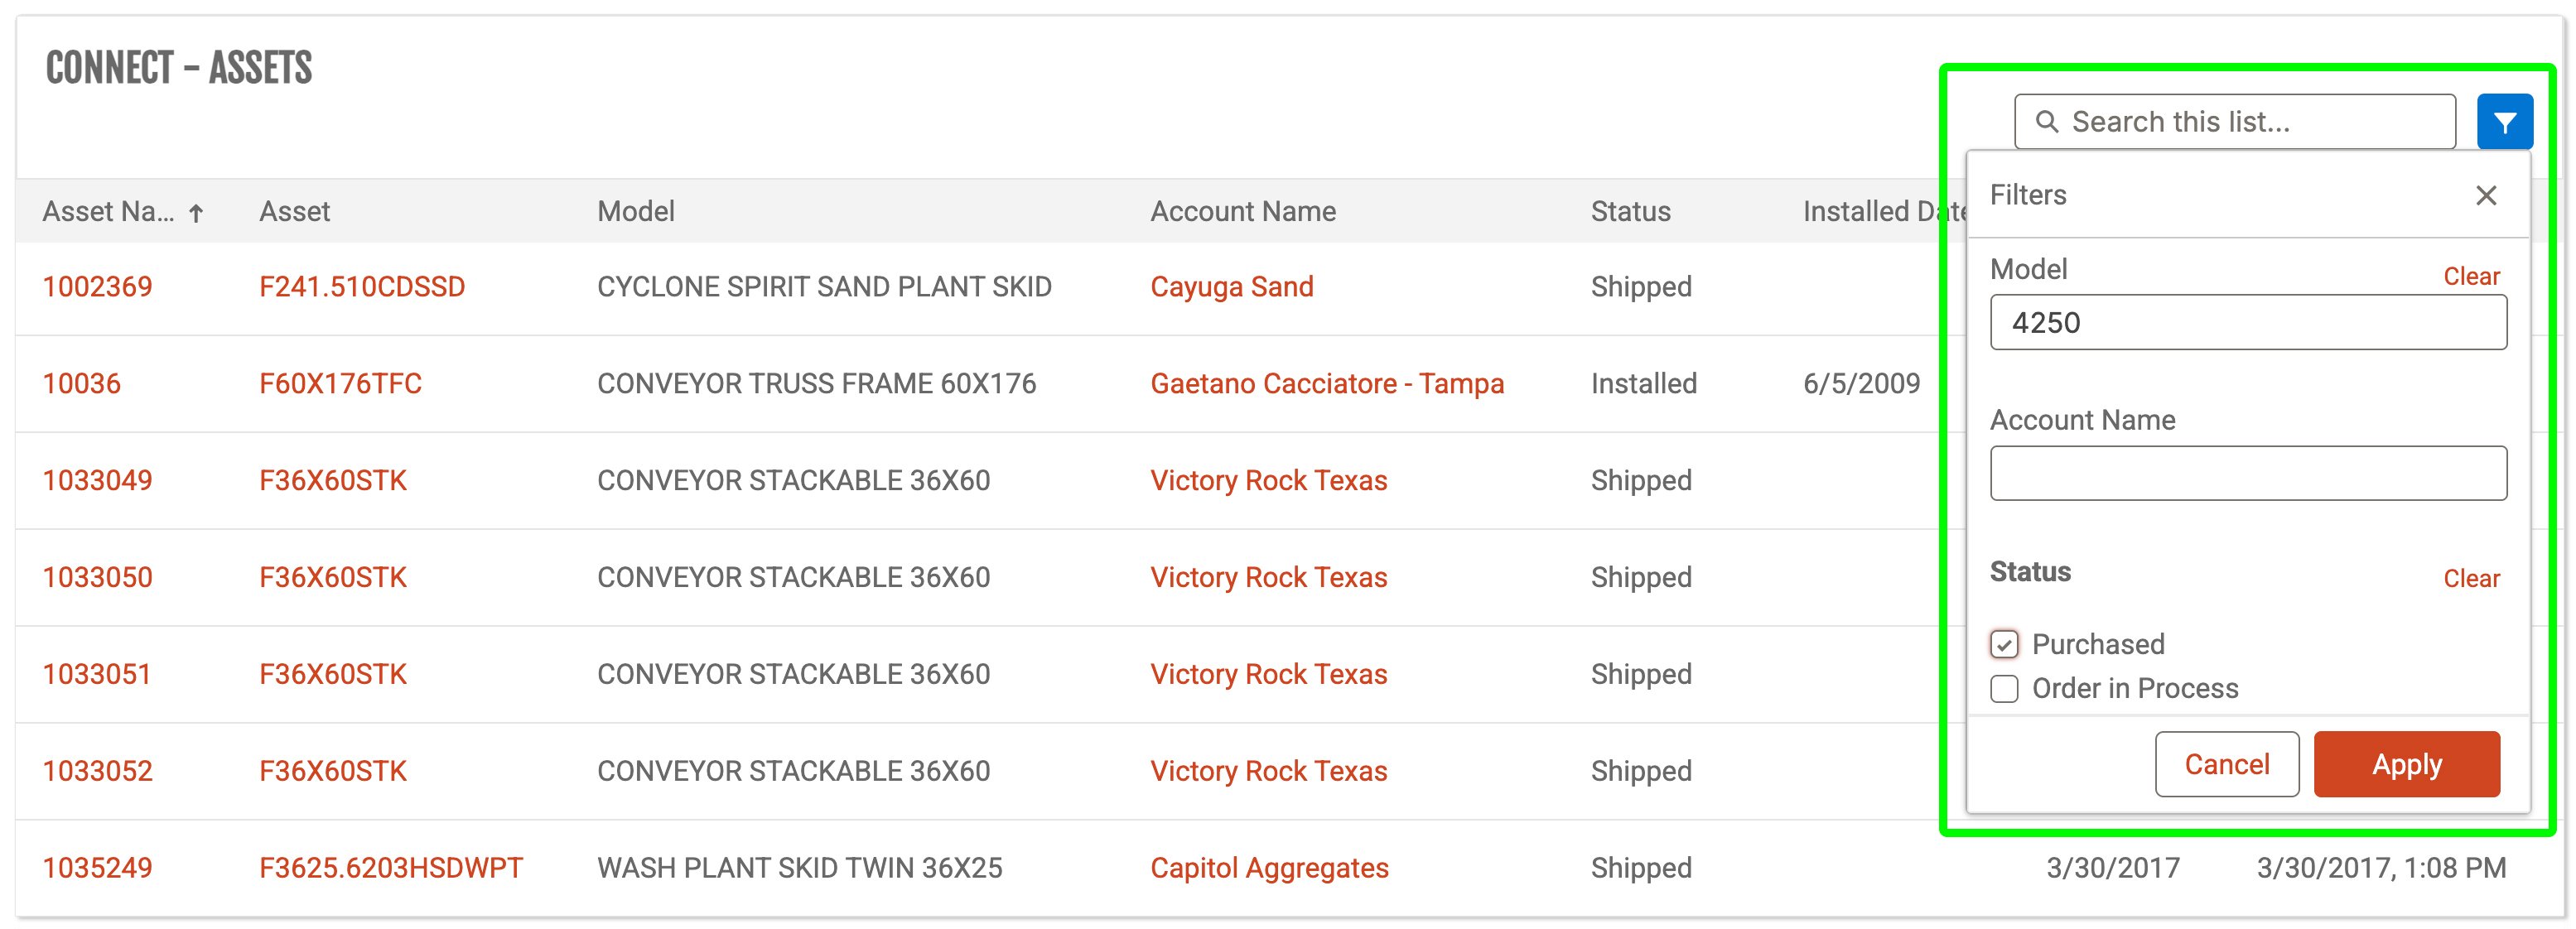Screen dimensions: 2576x929
Task: Sort by Asset Name ascending arrow
Action: tap(197, 212)
